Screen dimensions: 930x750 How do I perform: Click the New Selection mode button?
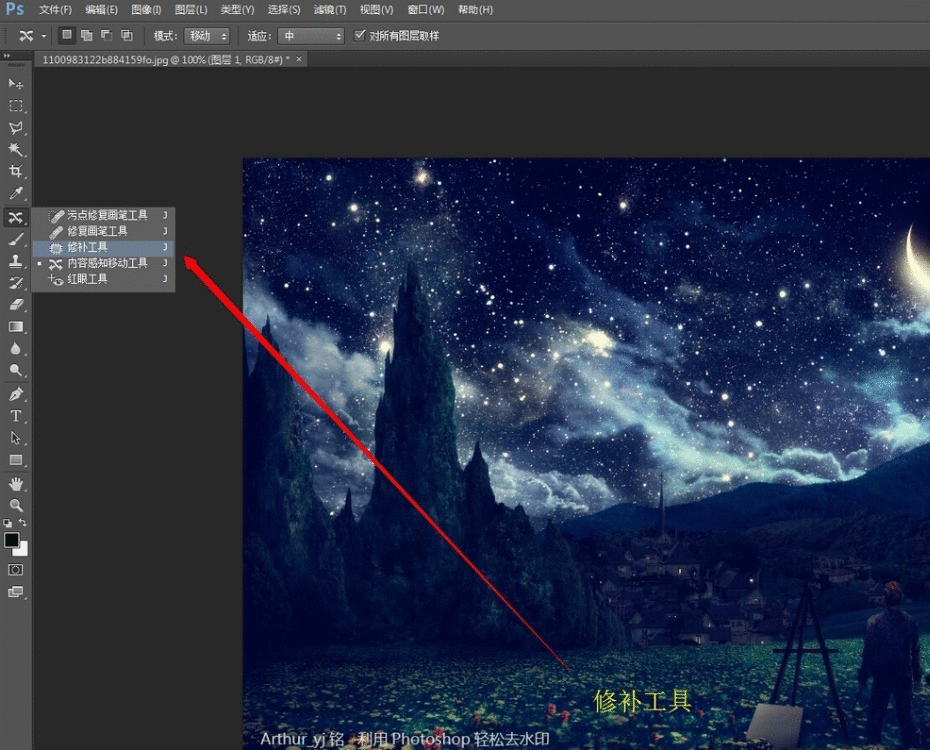point(67,36)
